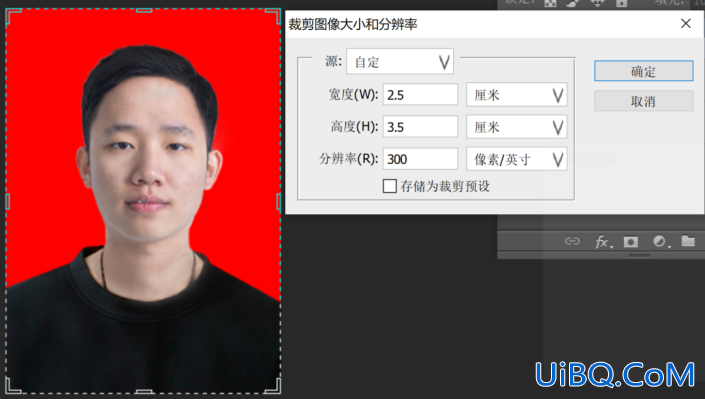The image size is (705, 399).
Task: Open the fx layer style menu
Action: tap(603, 242)
